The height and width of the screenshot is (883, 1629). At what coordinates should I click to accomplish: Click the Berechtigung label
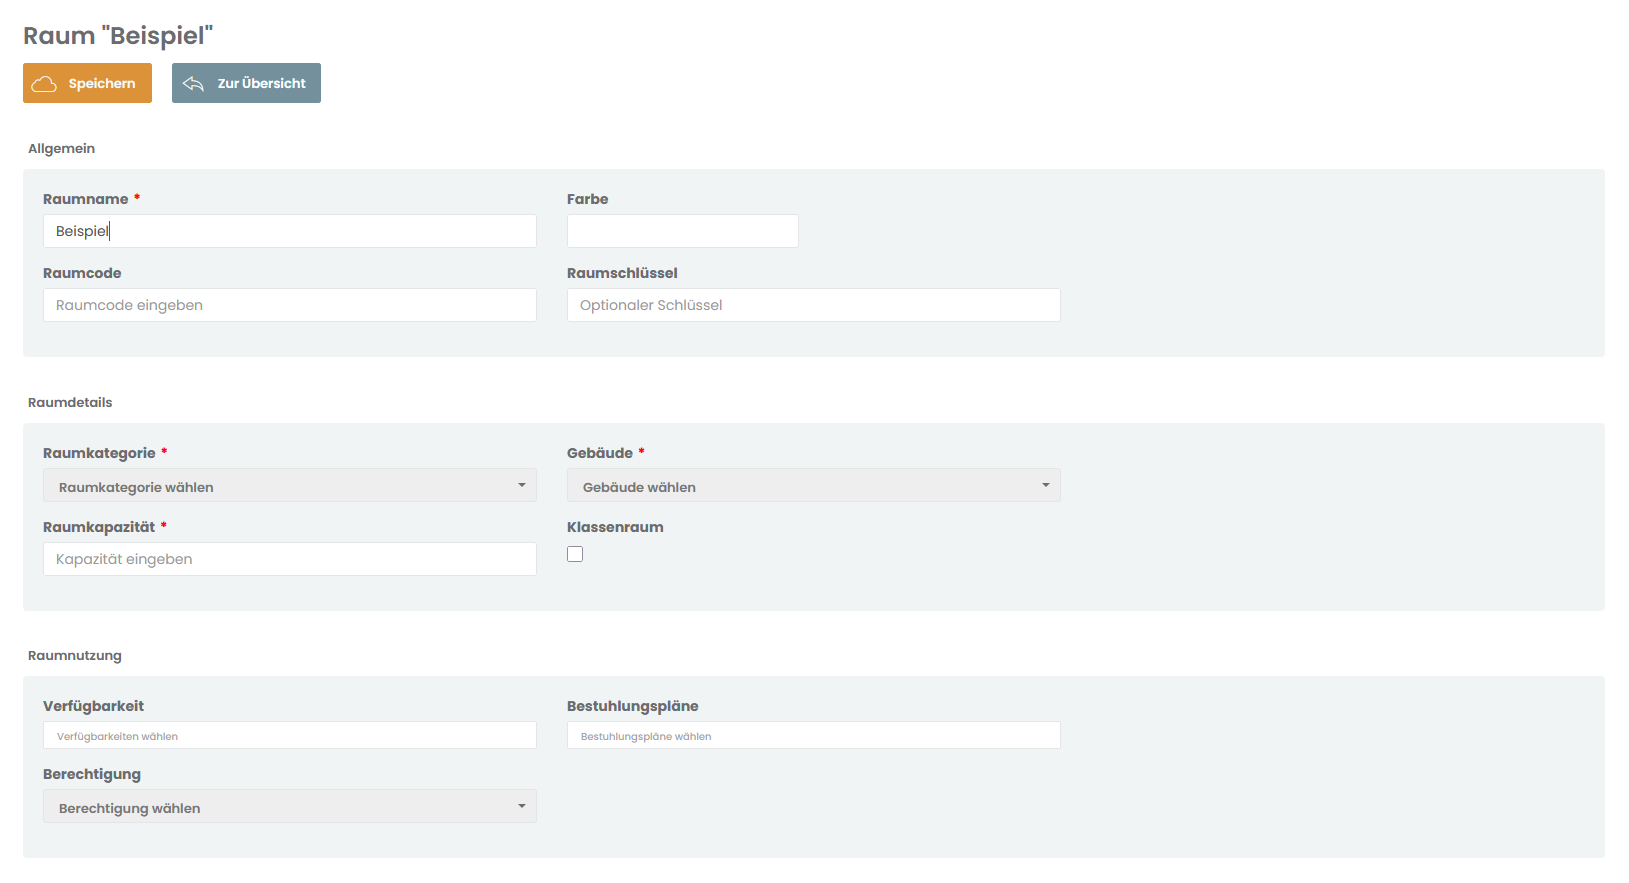pos(92,774)
